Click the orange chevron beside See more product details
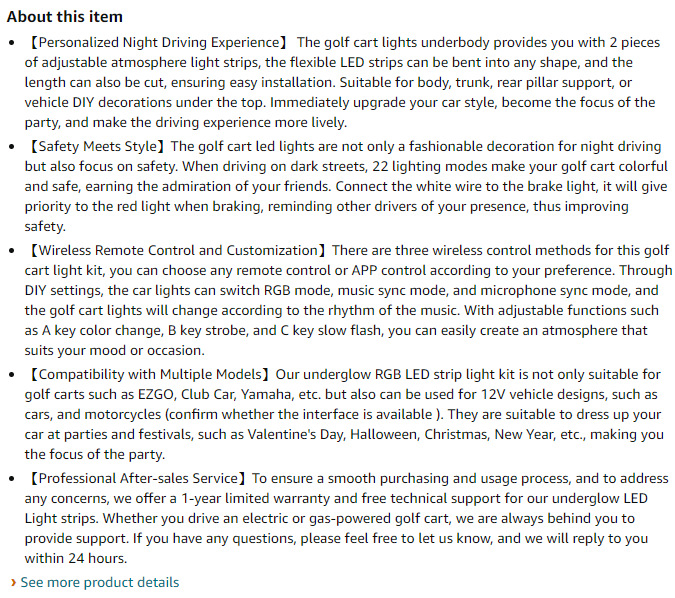The height and width of the screenshot is (598, 675). click(13, 583)
